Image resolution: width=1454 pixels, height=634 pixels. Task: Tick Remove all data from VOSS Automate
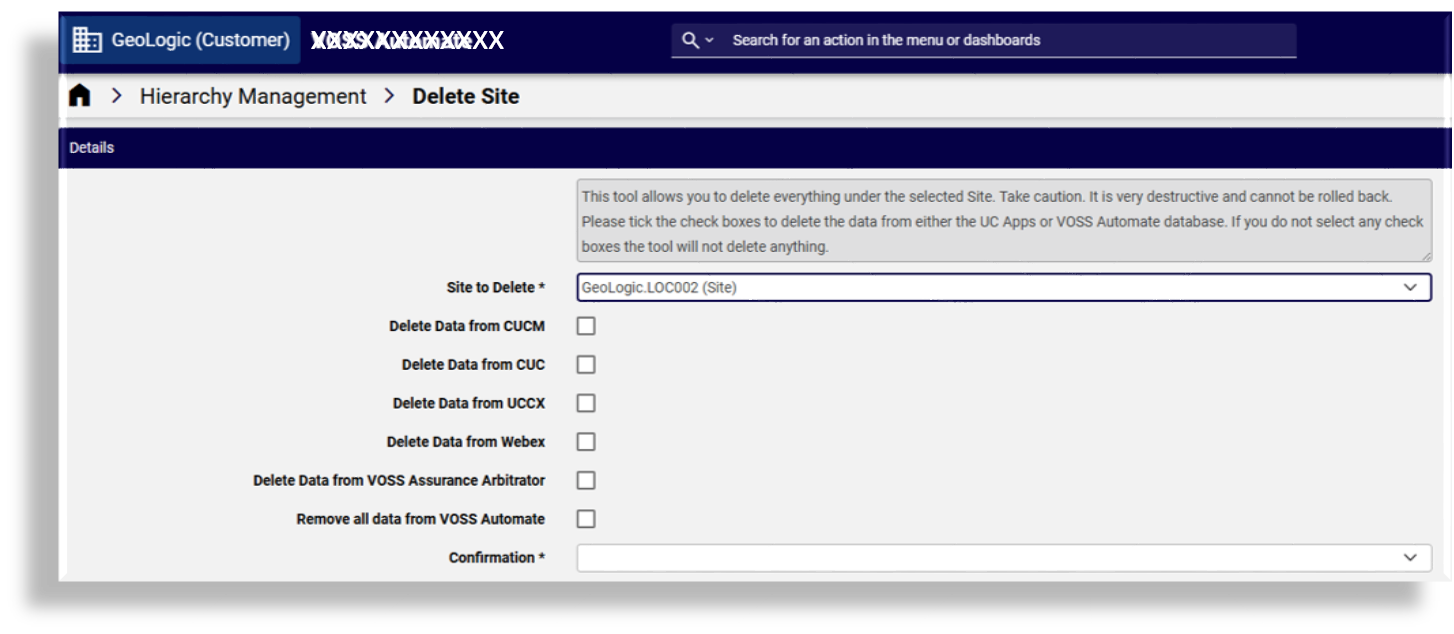(586, 518)
